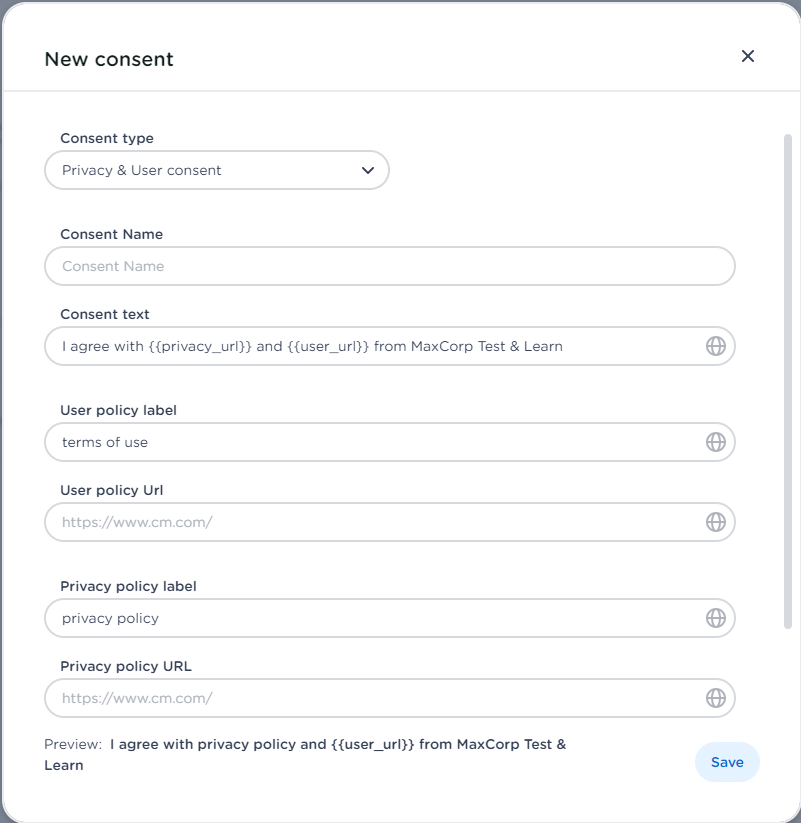Click the globe icon in Privacy policy label field
Image resolution: width=801 pixels, height=823 pixels.
tap(715, 618)
